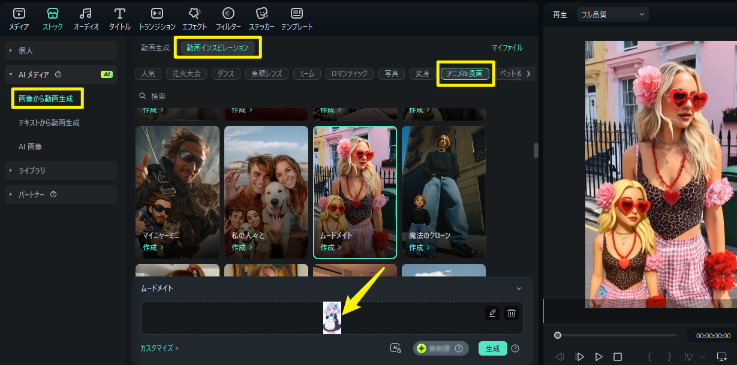
Task: Select the アニメ&漫画 category chip
Action: (x=465, y=74)
